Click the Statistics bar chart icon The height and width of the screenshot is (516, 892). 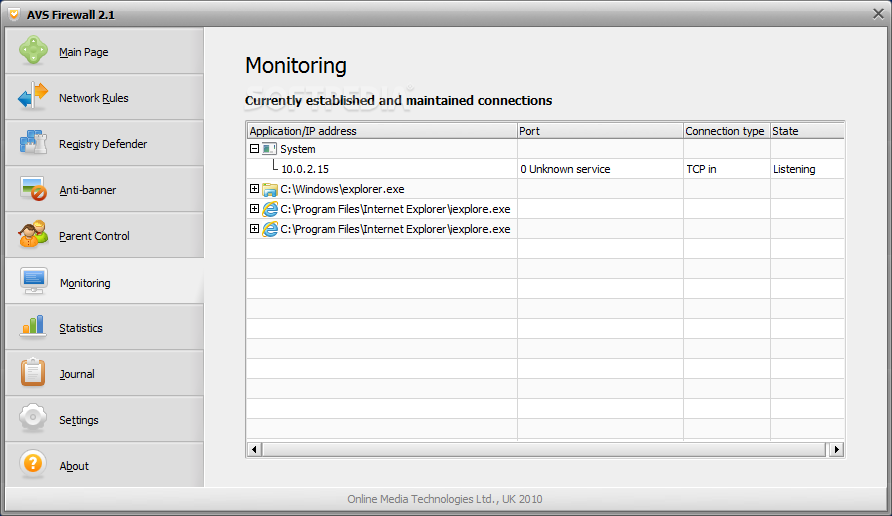[x=33, y=327]
